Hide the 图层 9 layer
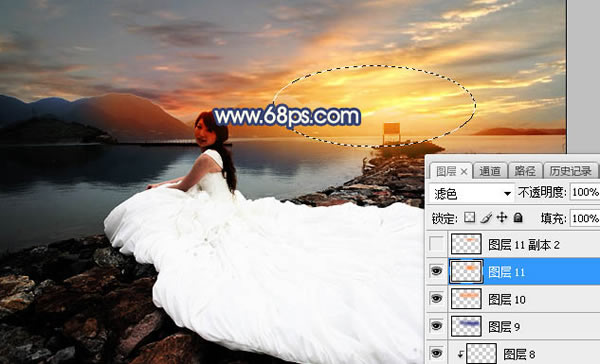Viewport: 600px width, 364px height. pos(436,326)
